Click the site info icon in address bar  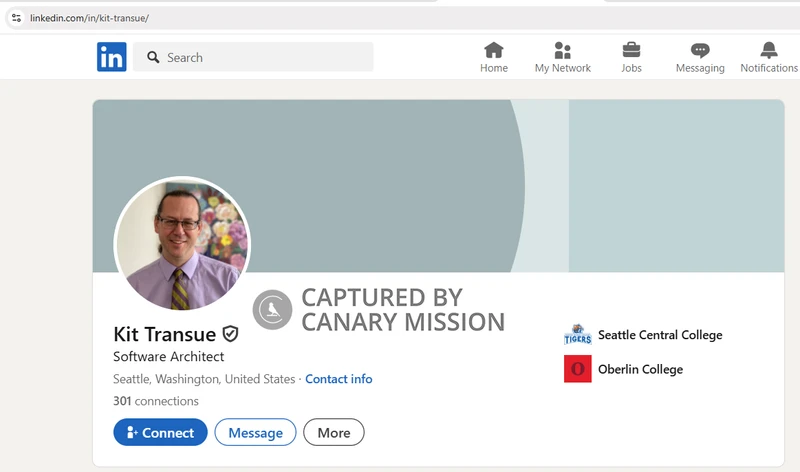16,18
